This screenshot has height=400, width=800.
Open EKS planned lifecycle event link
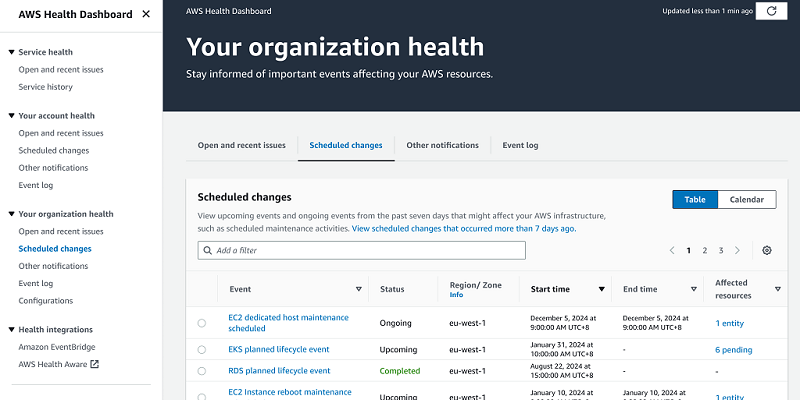pyautogui.click(x=279, y=349)
